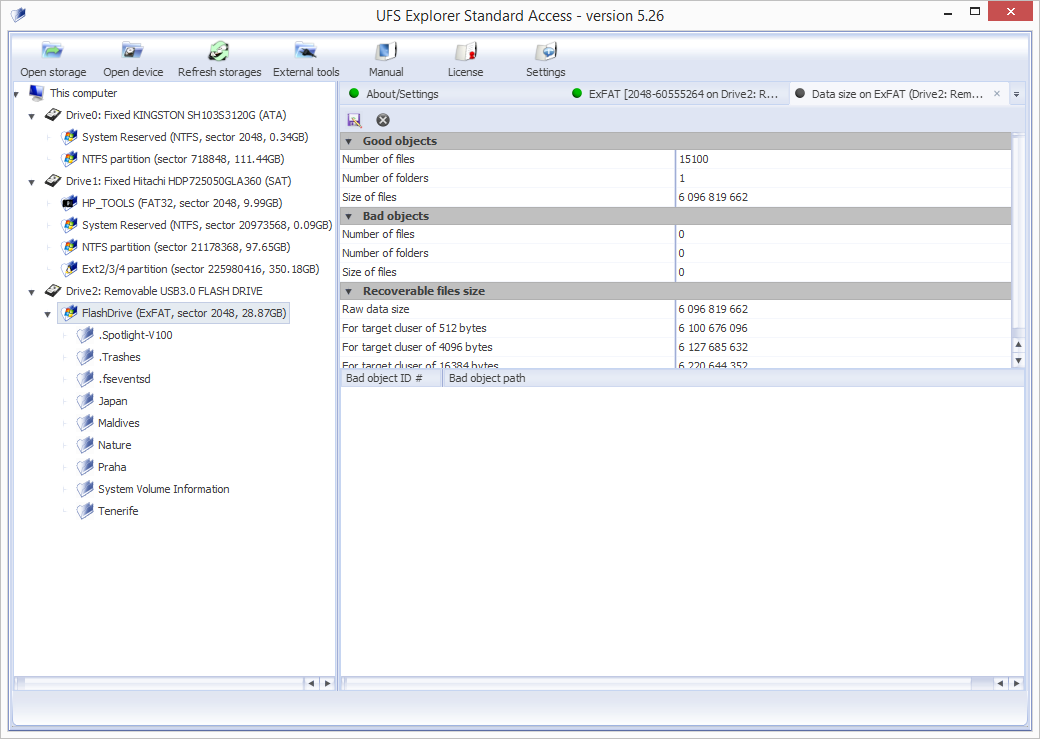Switch to the About/Settings tab
1040x739 pixels.
click(402, 94)
